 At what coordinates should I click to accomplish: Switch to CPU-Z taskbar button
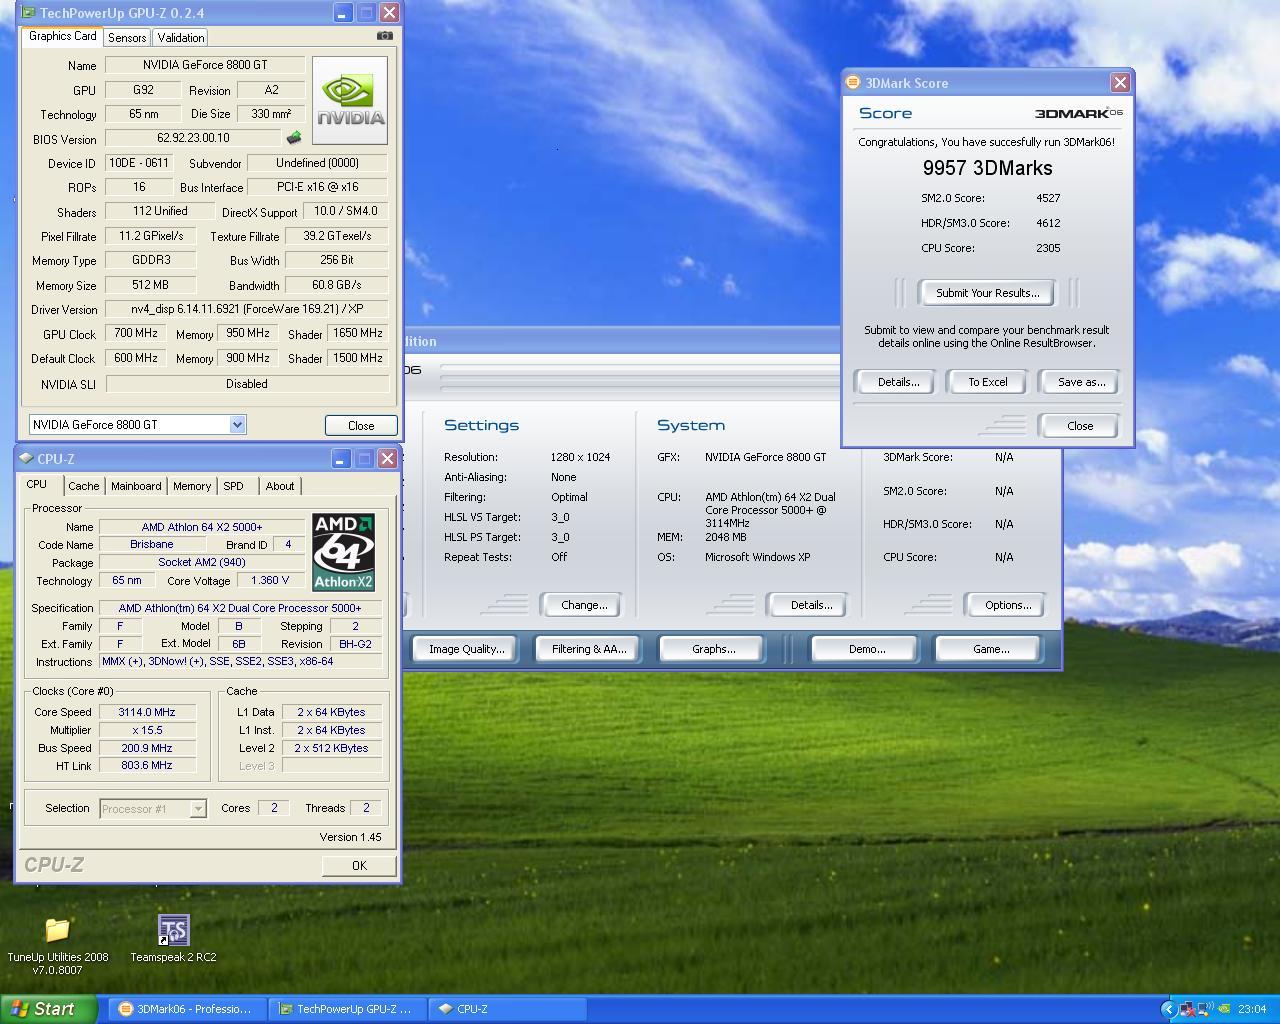click(x=507, y=1009)
